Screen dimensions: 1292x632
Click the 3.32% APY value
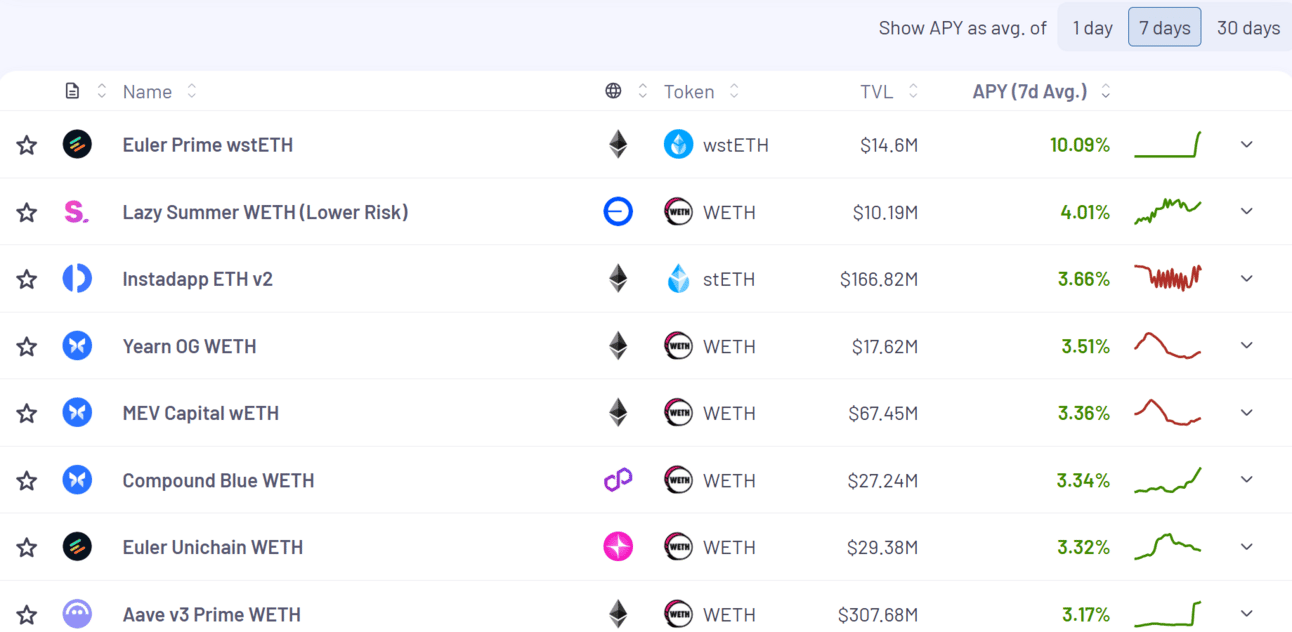1083,547
